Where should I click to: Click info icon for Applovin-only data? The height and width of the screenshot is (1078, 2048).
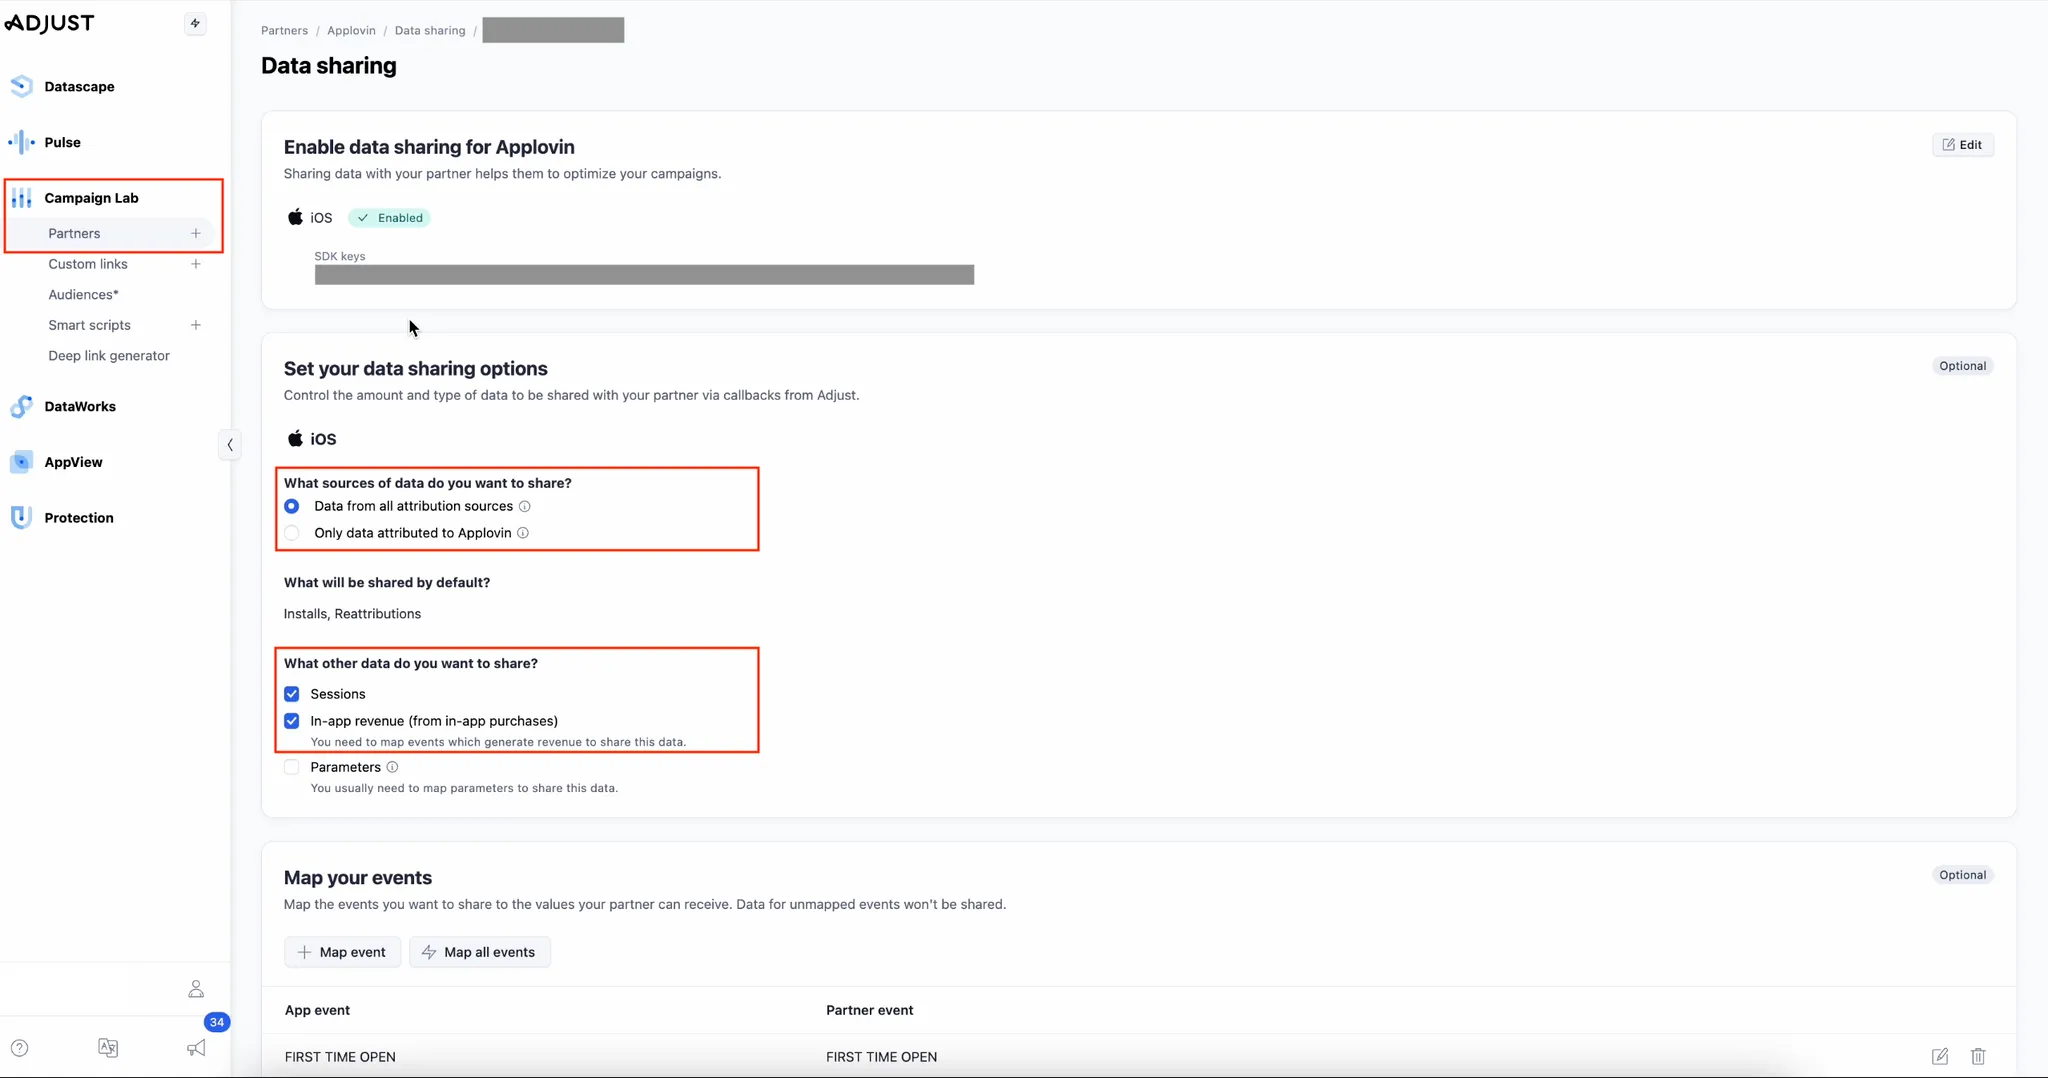click(522, 533)
